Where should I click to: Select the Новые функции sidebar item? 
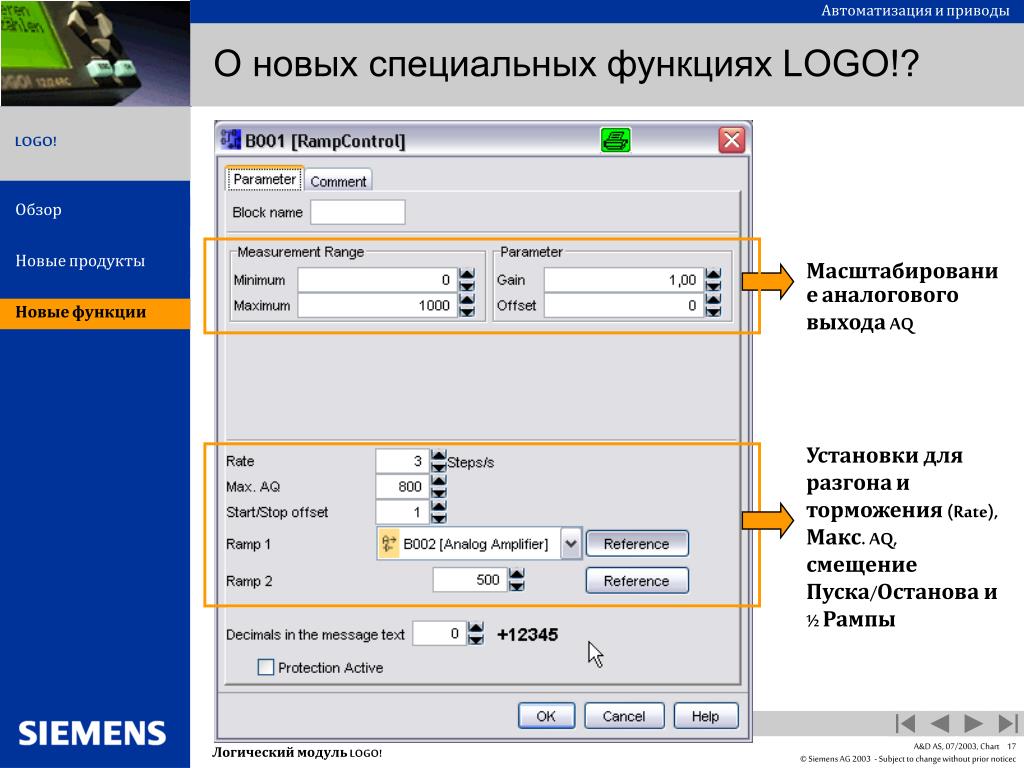[95, 313]
